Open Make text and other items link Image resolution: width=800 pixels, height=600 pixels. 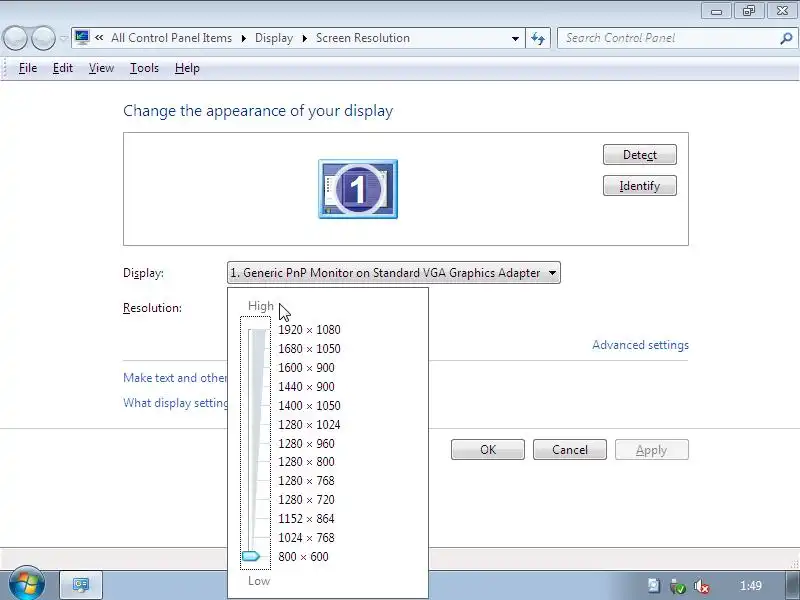[x=175, y=378]
